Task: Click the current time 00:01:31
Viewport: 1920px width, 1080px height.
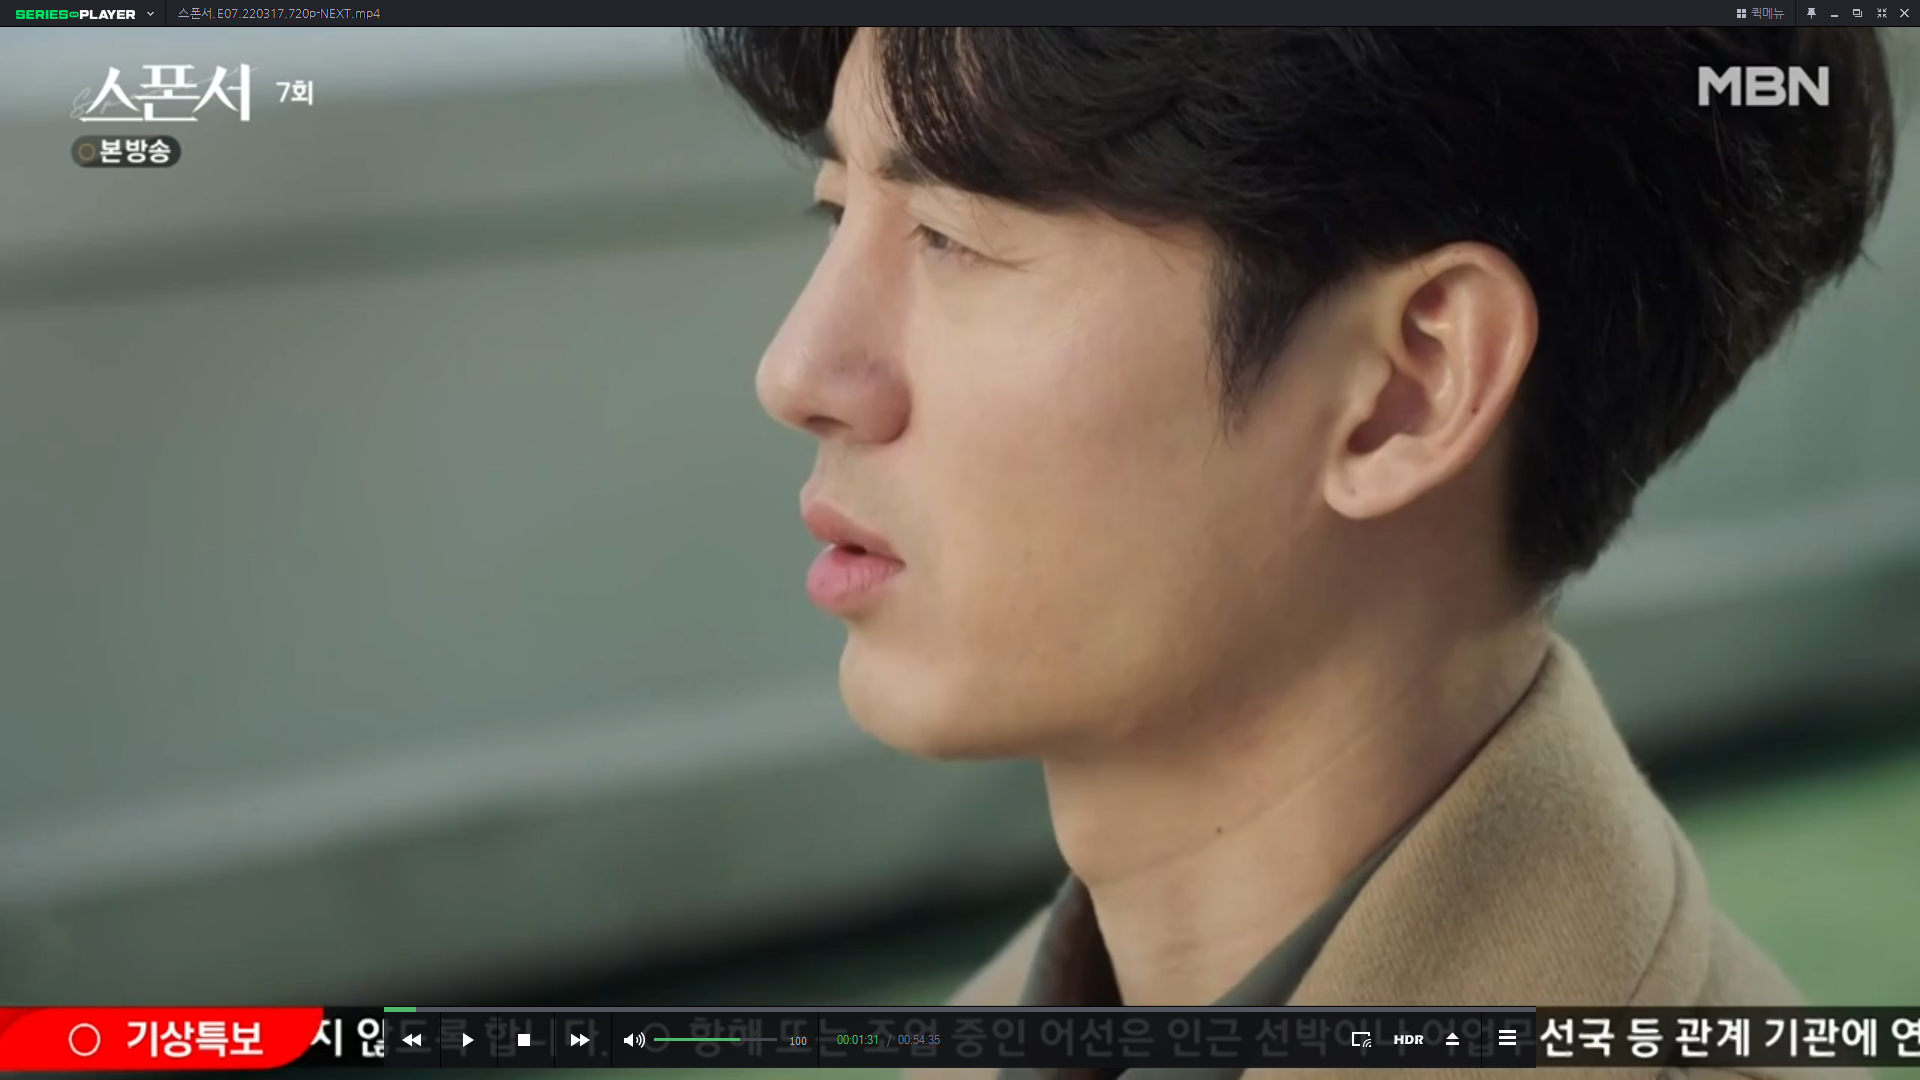Action: tap(858, 1040)
